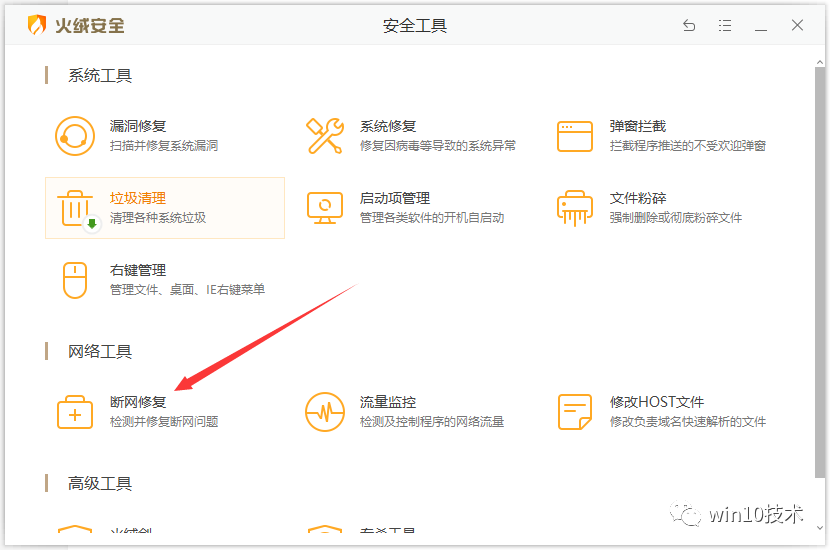Click description 管理文件、桌面、IE右键菜单
This screenshot has width=830, height=550.
187,290
